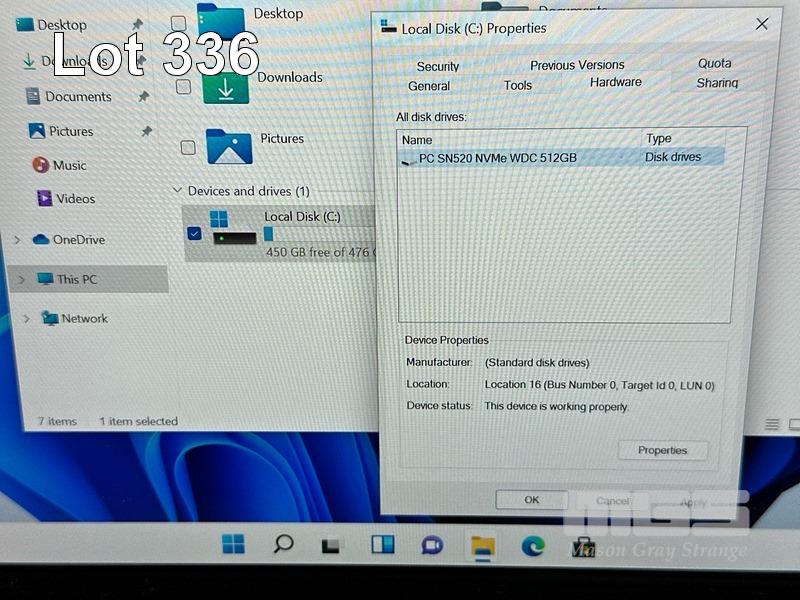Image resolution: width=800 pixels, height=600 pixels.
Task: Tick the Pictures folder checkbox
Action: coord(188,147)
